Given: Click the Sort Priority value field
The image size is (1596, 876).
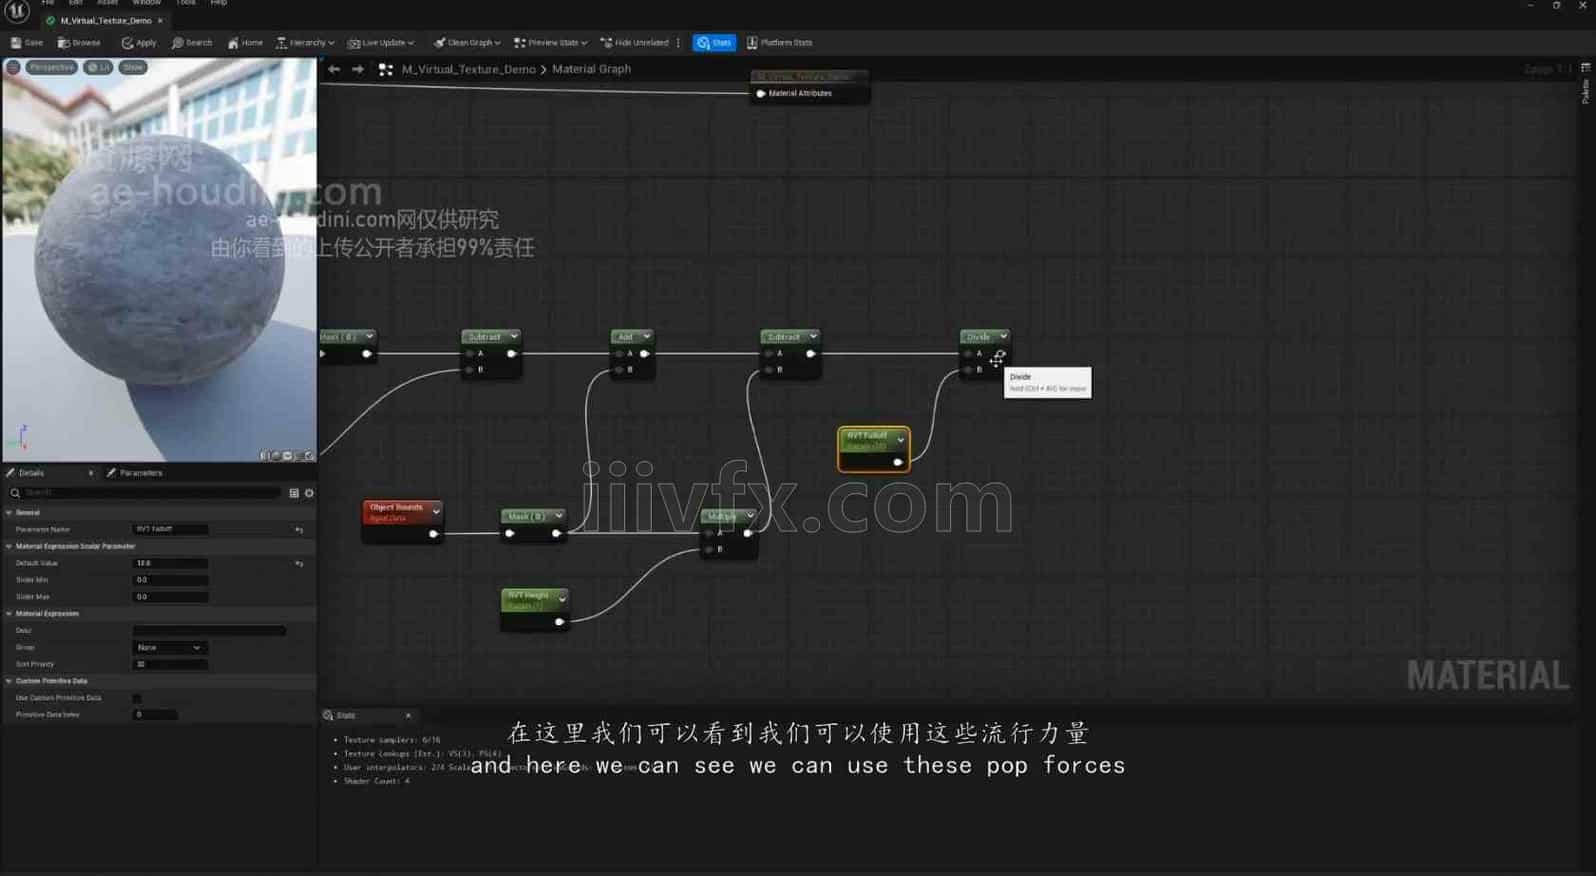Looking at the screenshot, I should (x=171, y=664).
